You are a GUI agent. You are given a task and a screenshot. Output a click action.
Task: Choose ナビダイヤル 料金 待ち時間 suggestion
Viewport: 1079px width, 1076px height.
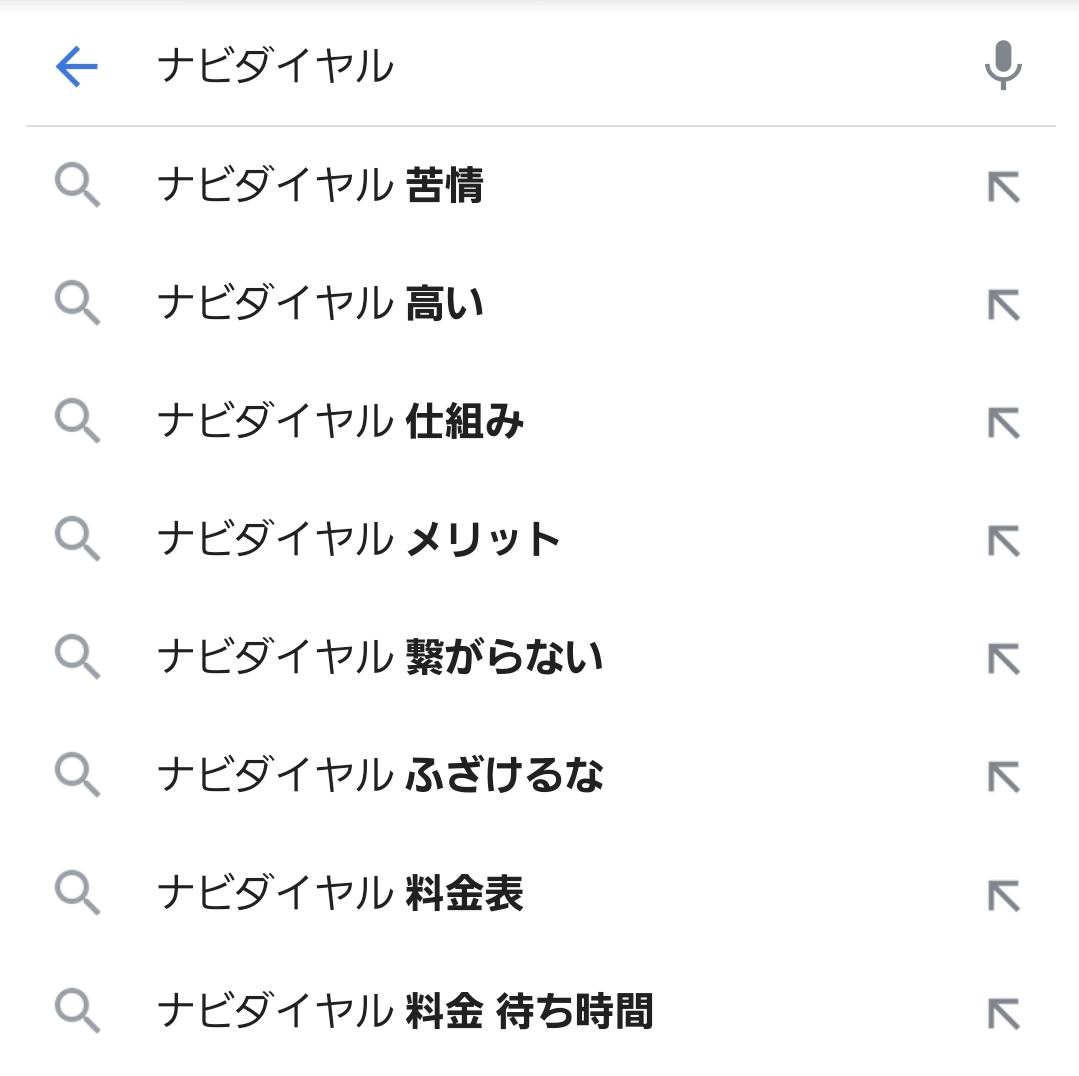coord(405,1011)
